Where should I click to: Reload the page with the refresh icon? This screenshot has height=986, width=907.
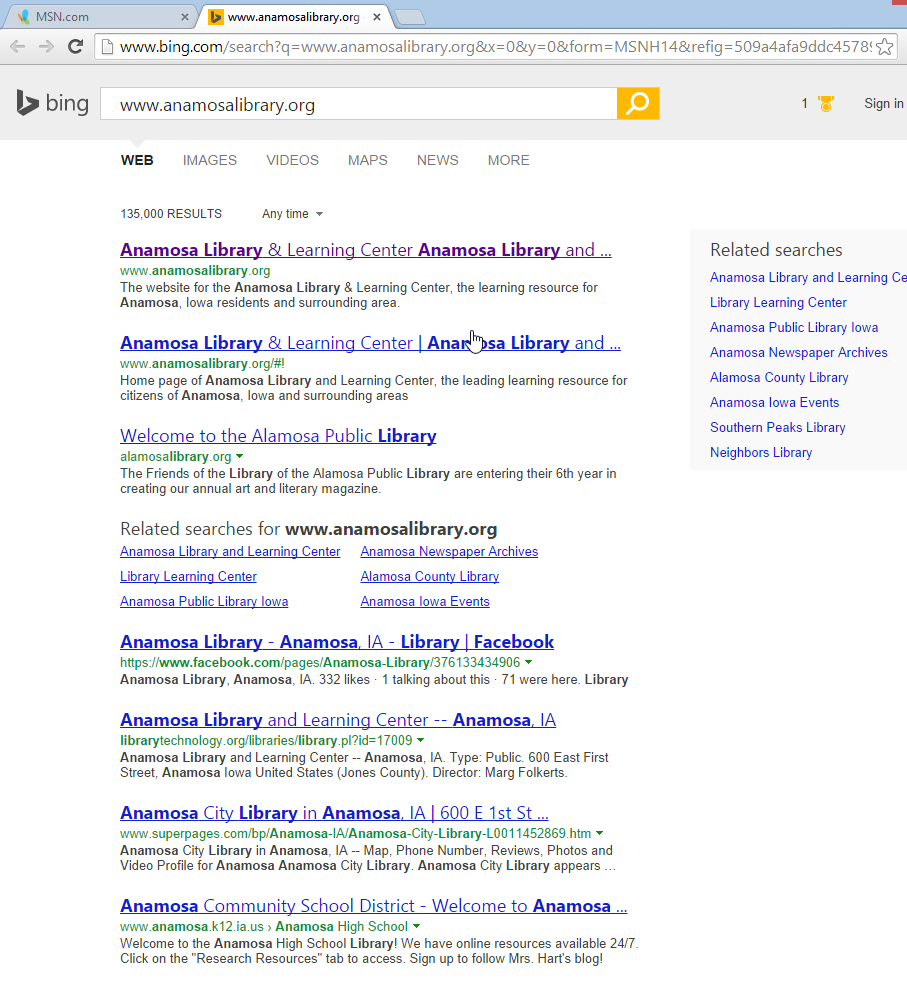click(75, 47)
